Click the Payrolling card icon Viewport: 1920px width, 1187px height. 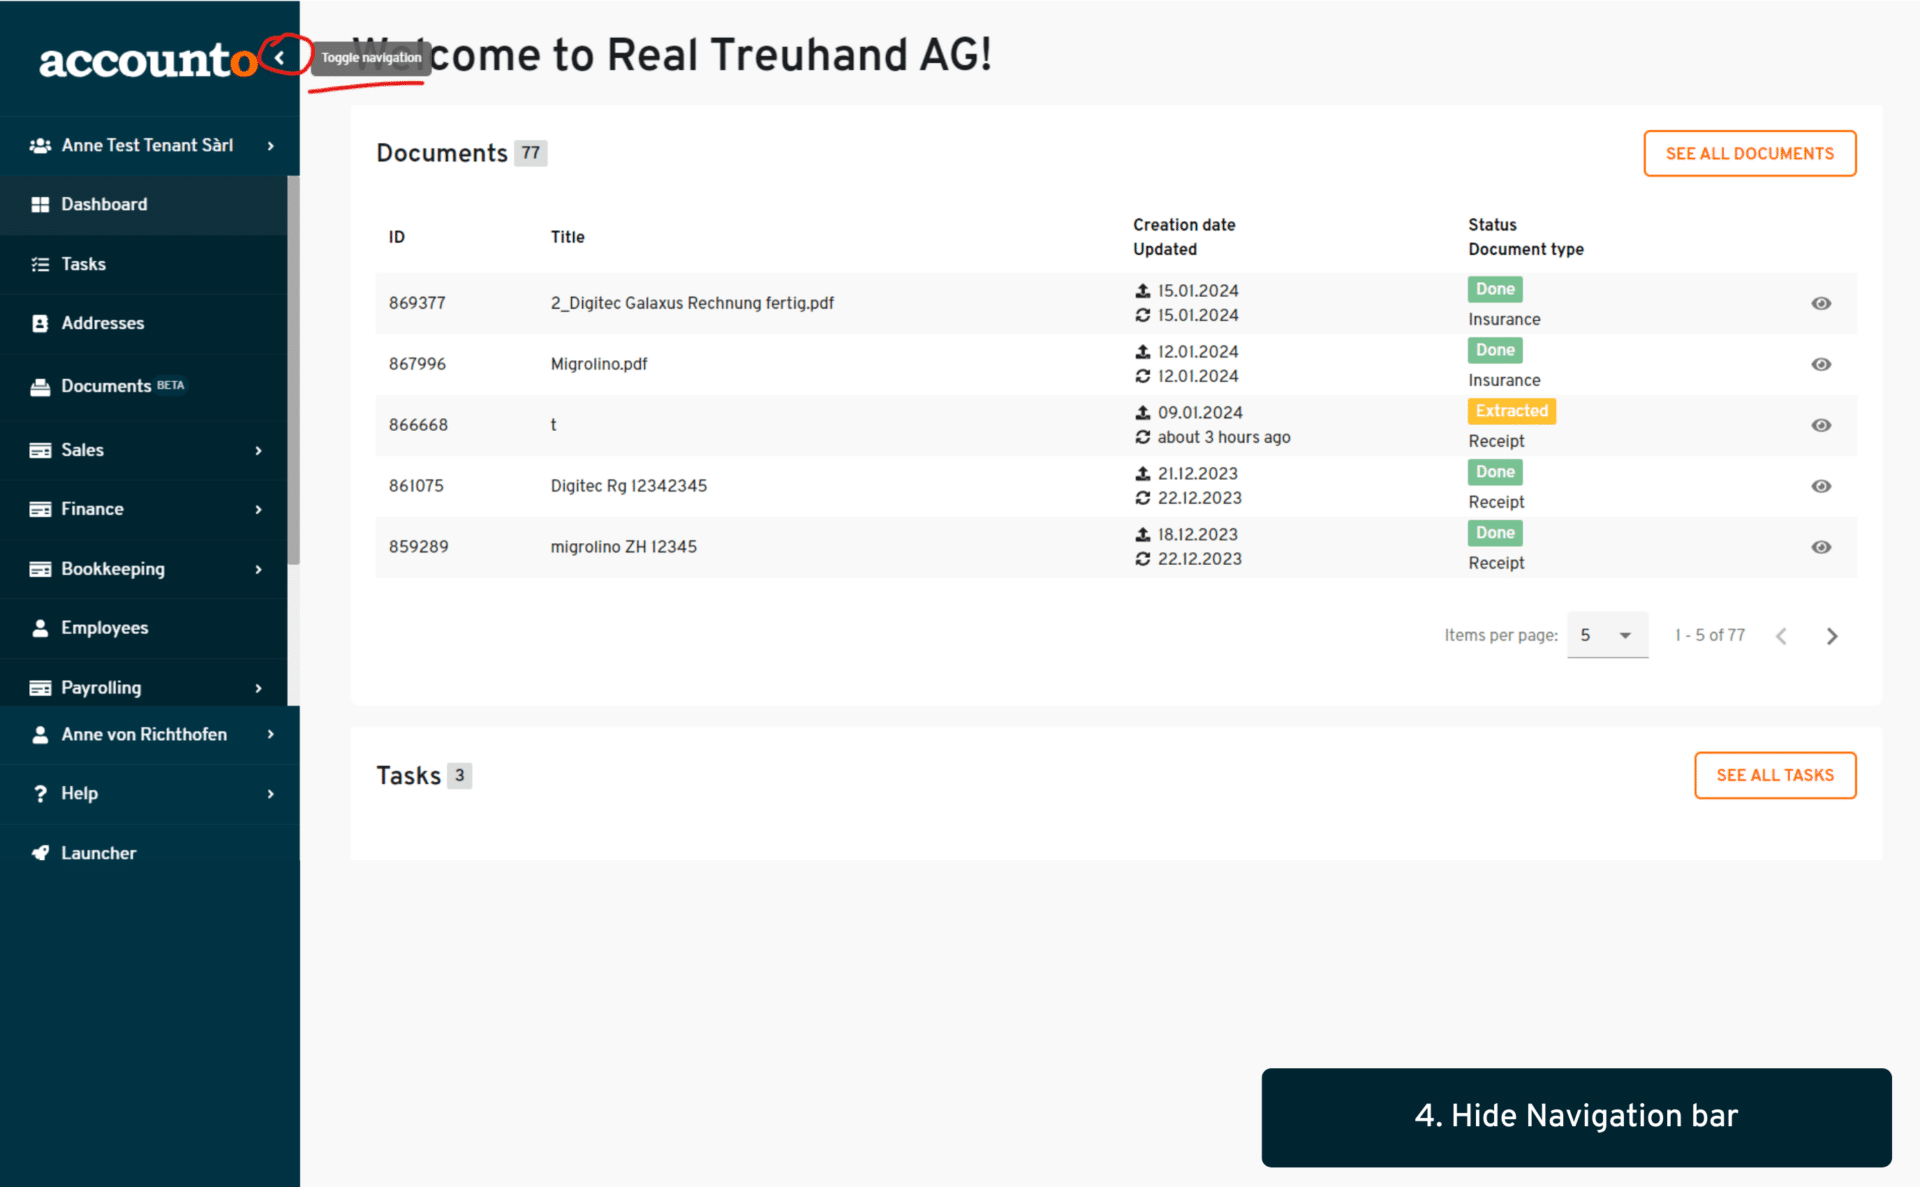tap(40, 689)
